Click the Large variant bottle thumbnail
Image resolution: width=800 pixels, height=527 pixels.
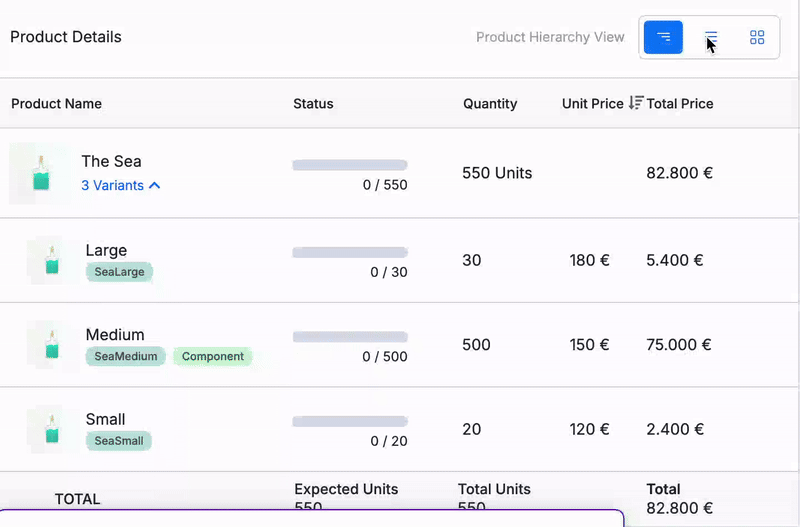(52, 260)
